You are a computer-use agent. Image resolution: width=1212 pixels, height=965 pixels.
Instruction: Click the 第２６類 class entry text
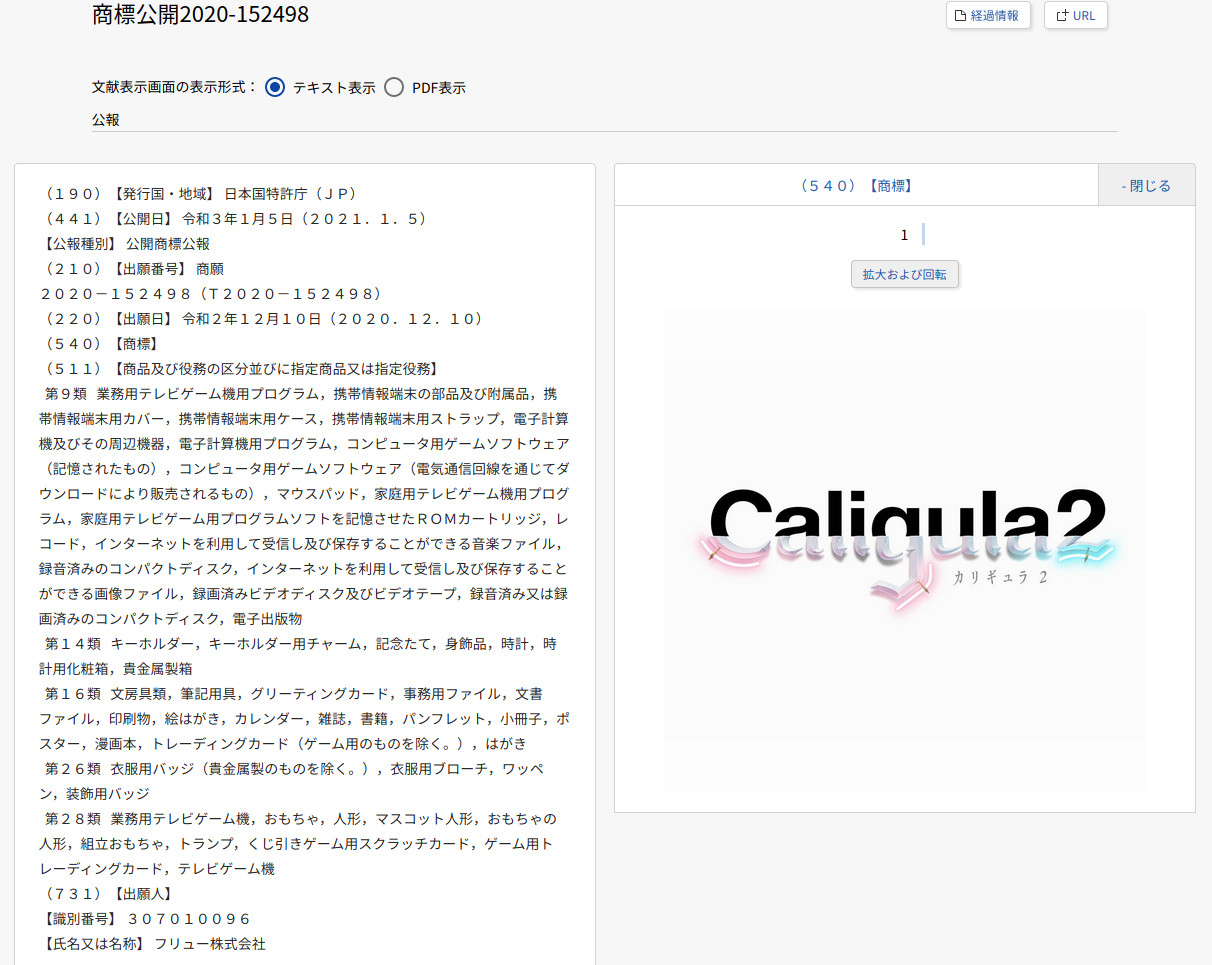point(294,781)
